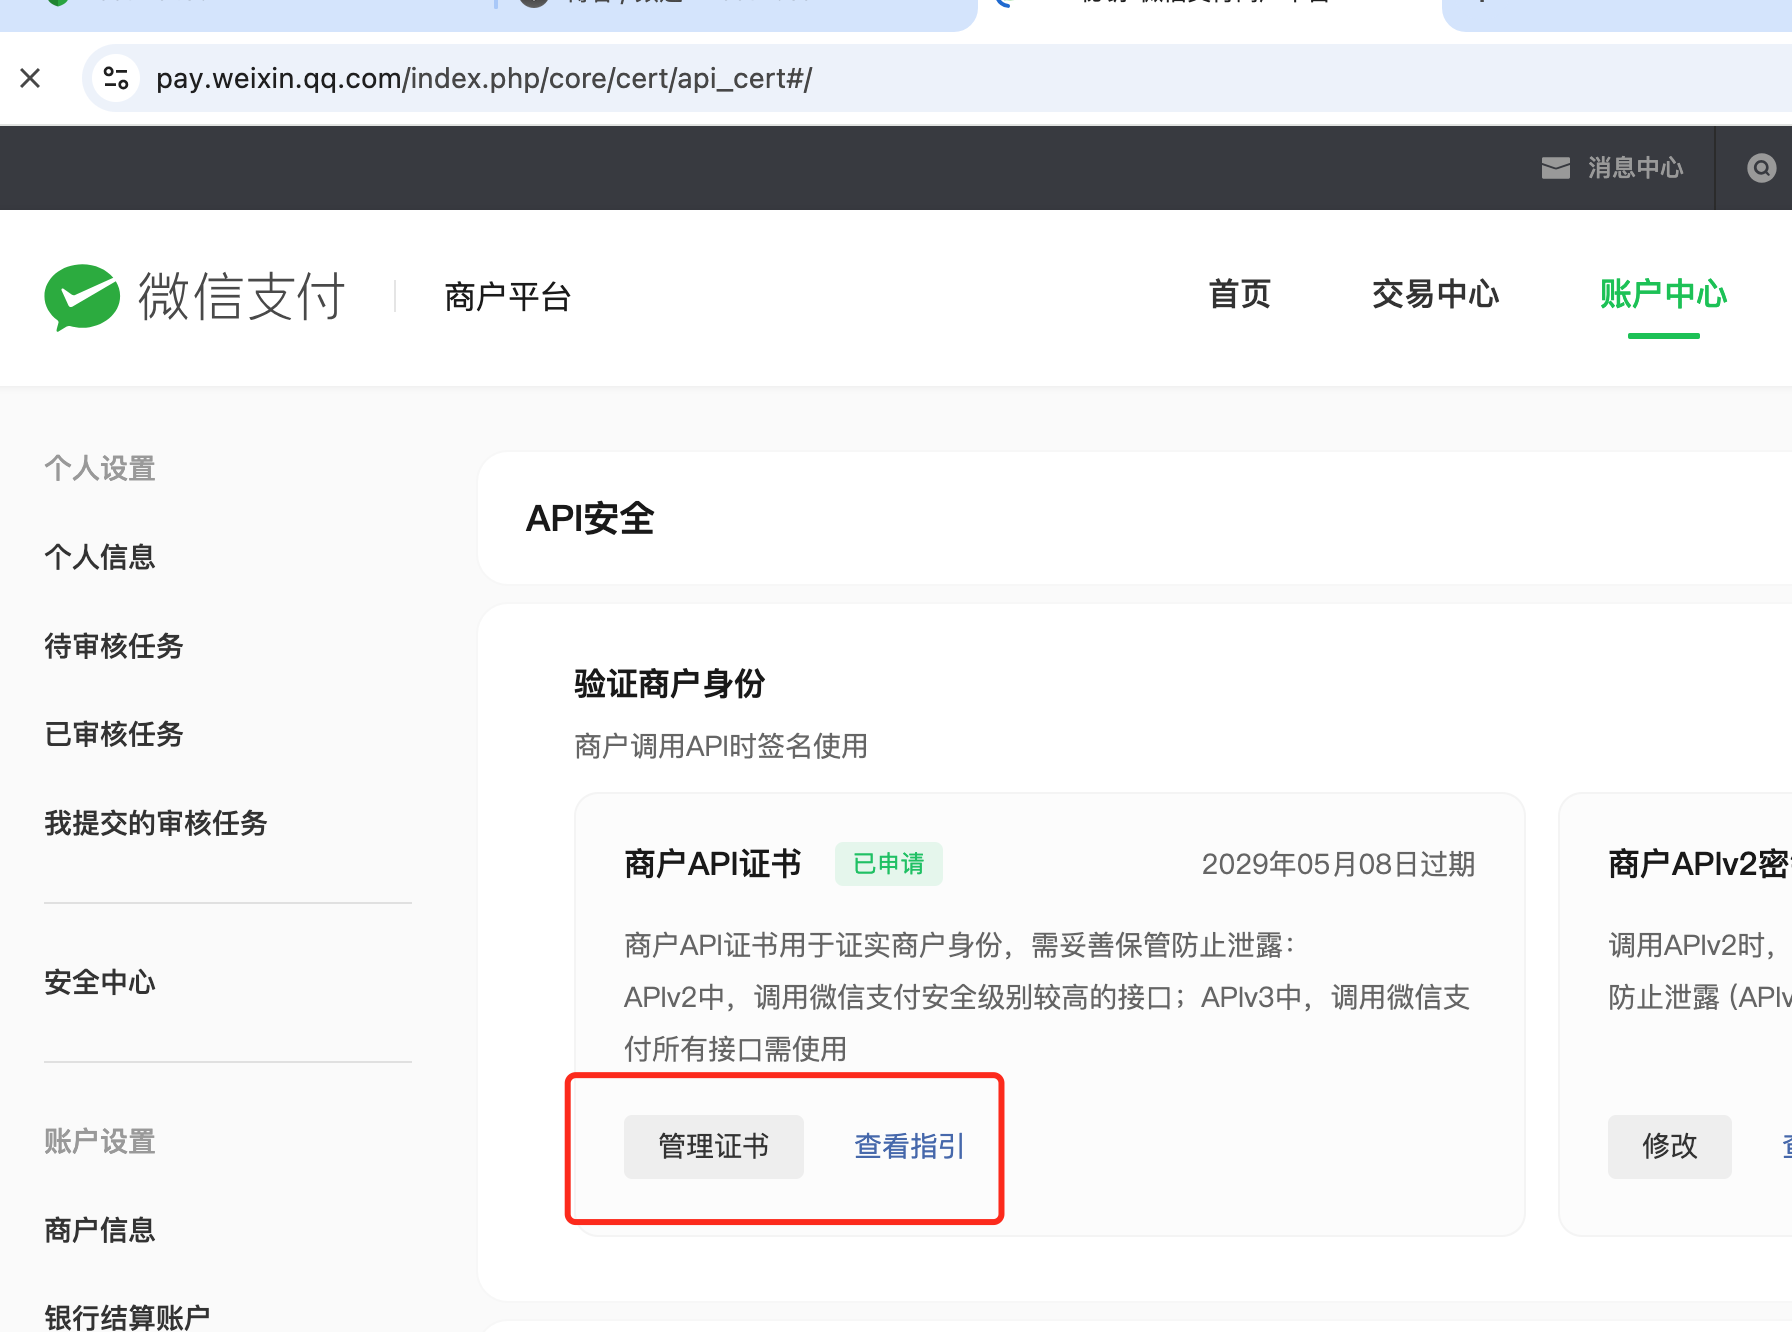The height and width of the screenshot is (1332, 1792).
Task: Open 待审核任务 in the sidebar
Action: click(x=114, y=646)
